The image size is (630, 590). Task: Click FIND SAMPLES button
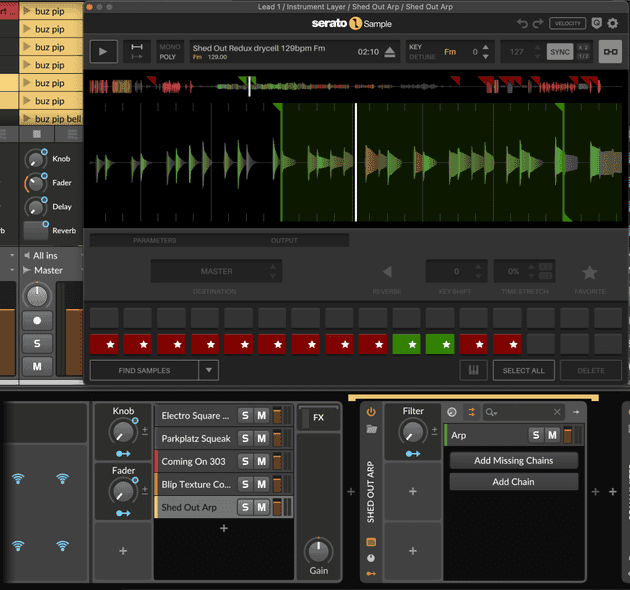coord(144,371)
